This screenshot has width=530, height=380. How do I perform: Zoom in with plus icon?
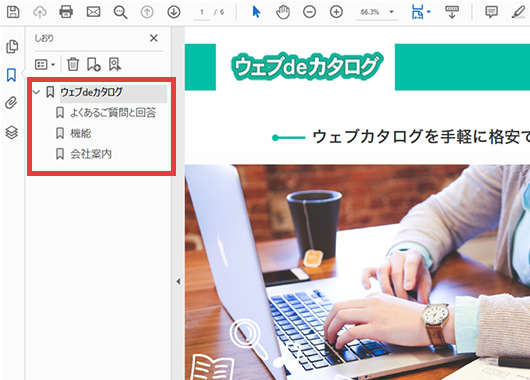click(336, 12)
